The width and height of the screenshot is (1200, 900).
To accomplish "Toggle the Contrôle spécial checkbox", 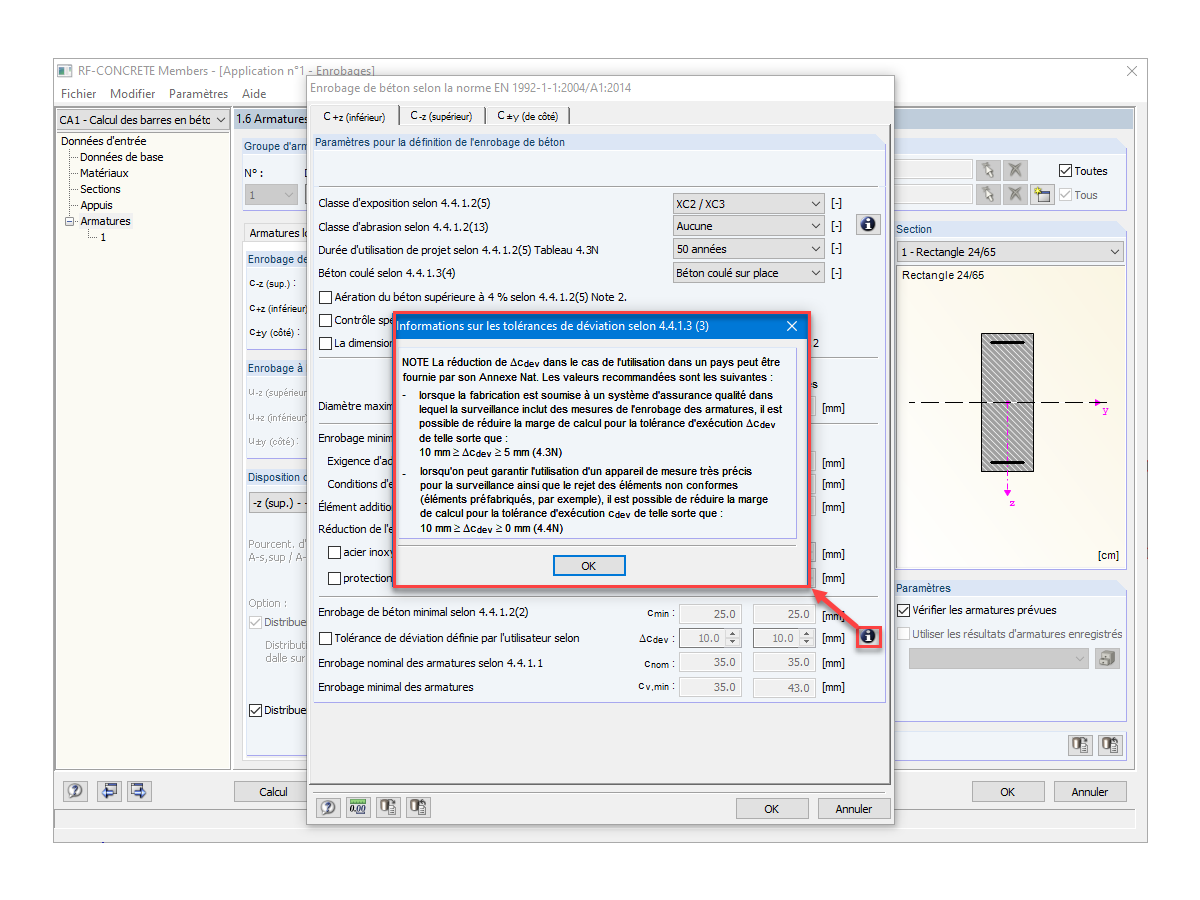I will pos(325,320).
